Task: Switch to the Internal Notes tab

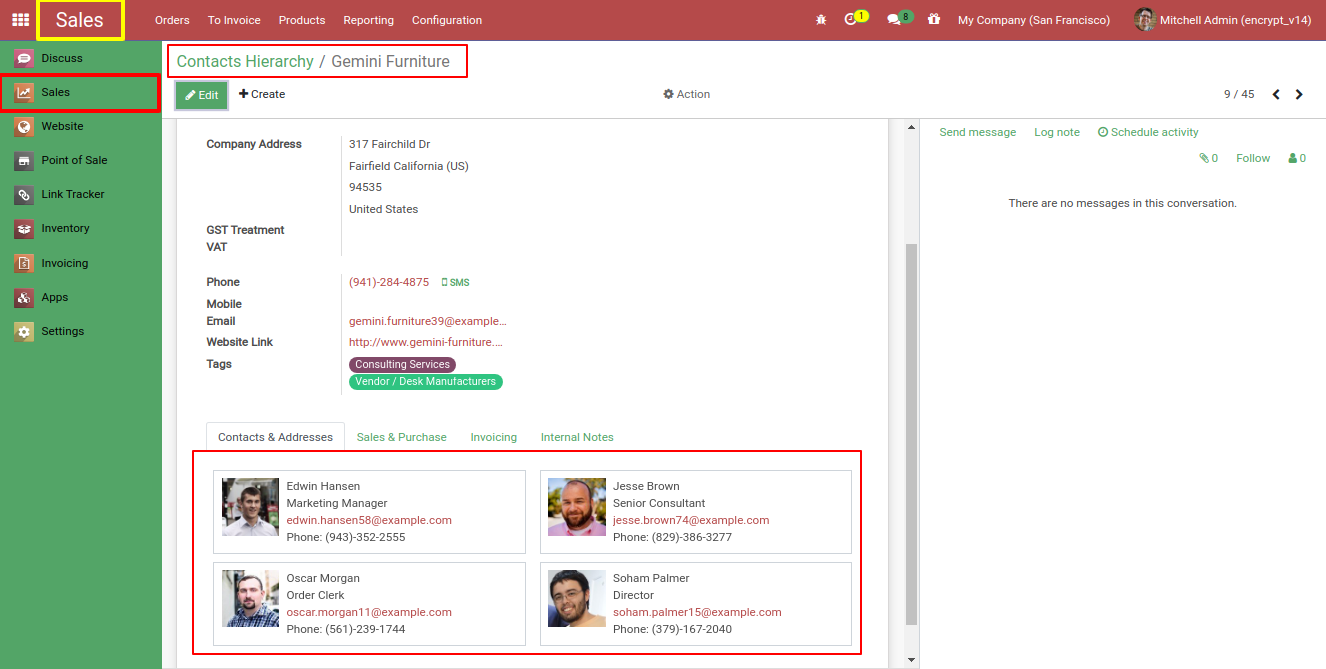Action: pos(577,437)
